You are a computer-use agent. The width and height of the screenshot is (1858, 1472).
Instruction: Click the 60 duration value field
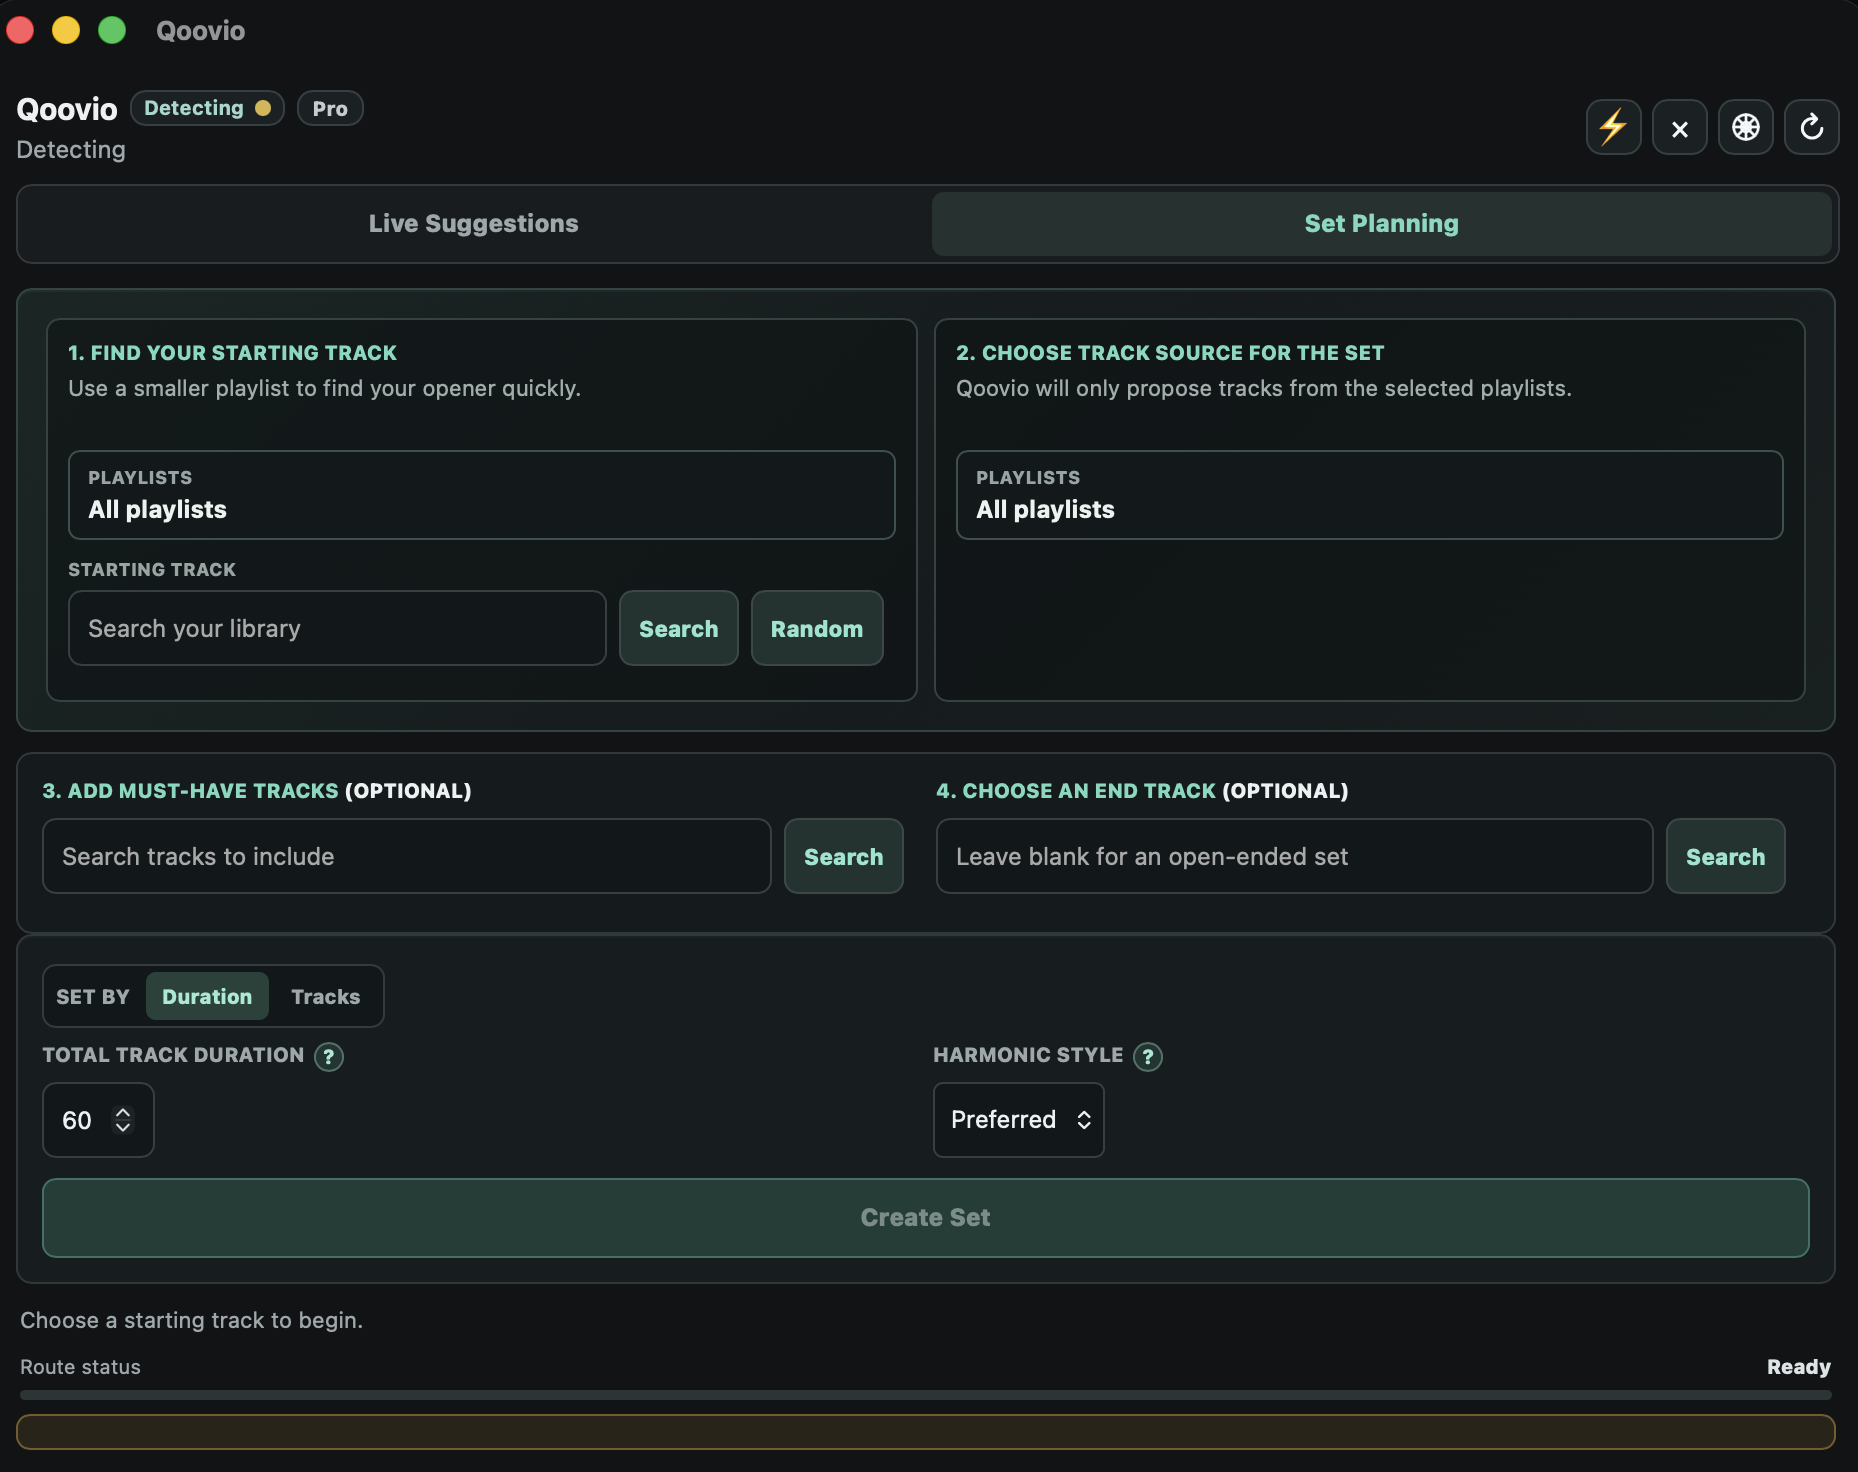point(98,1120)
